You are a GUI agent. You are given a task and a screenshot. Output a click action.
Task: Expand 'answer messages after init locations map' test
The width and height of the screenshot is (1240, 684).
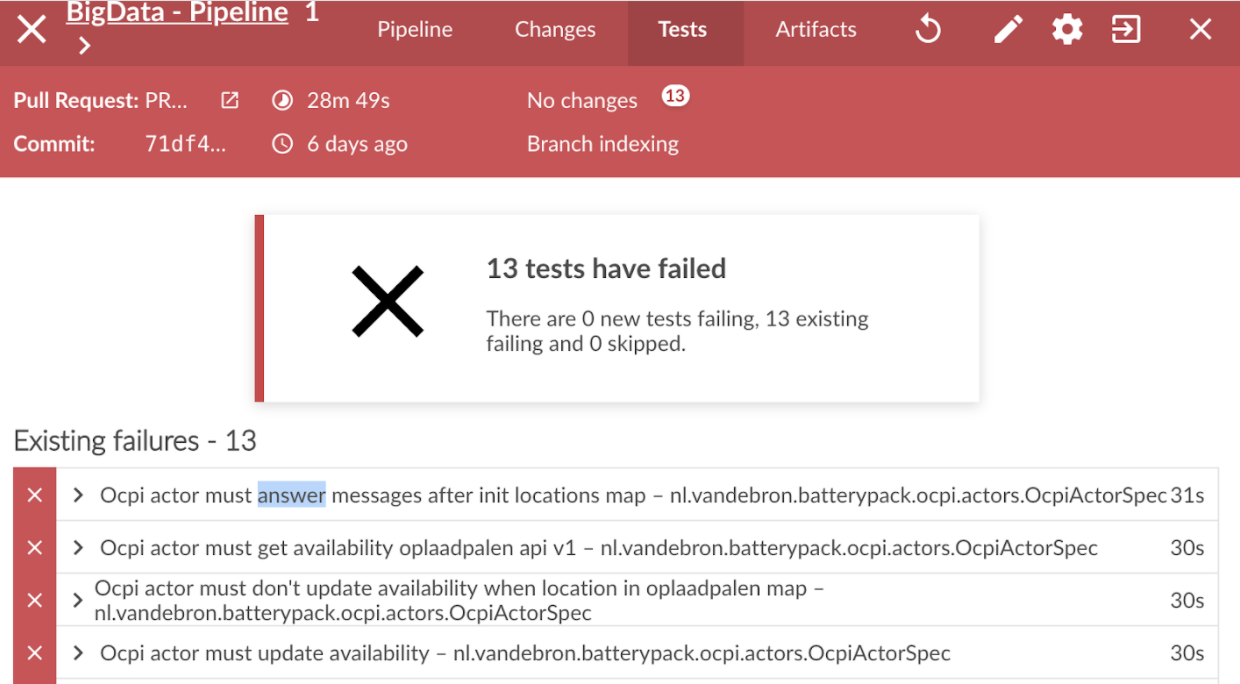pos(79,495)
